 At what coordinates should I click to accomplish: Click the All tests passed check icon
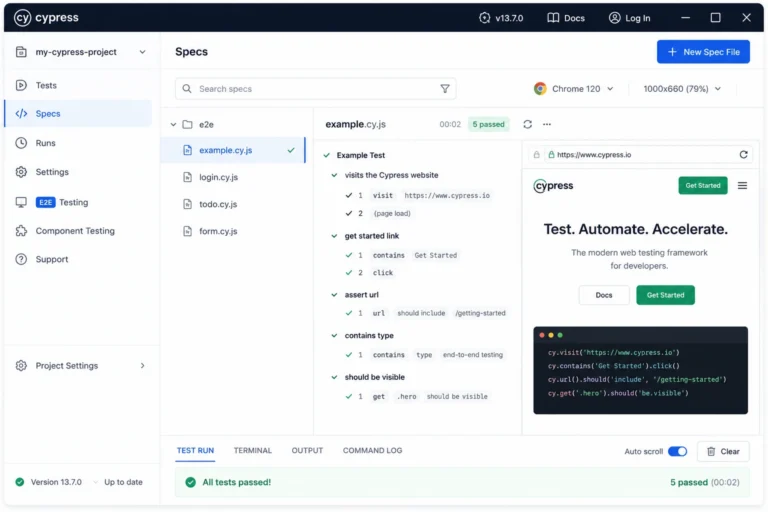tap(191, 483)
